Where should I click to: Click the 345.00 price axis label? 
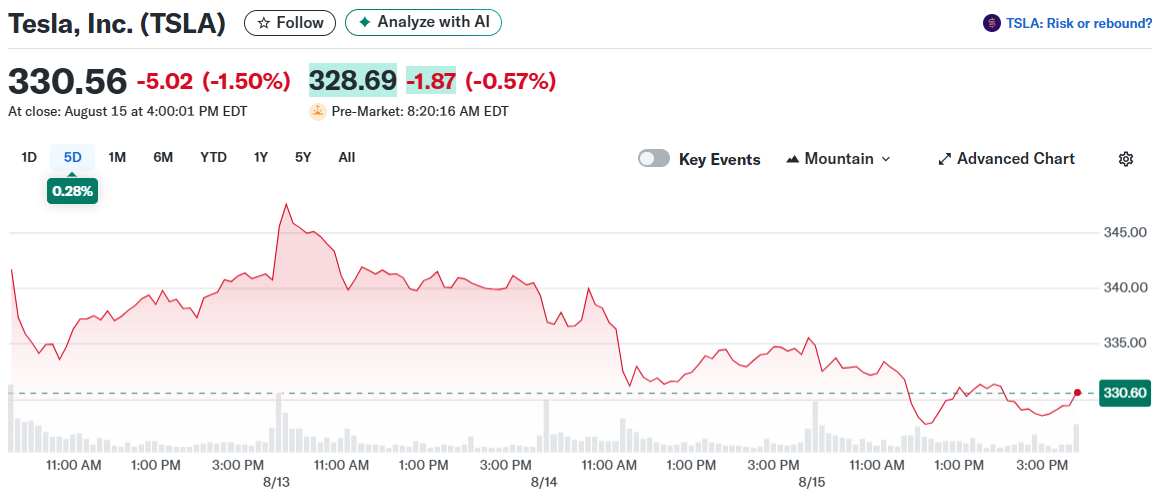click(x=1125, y=232)
